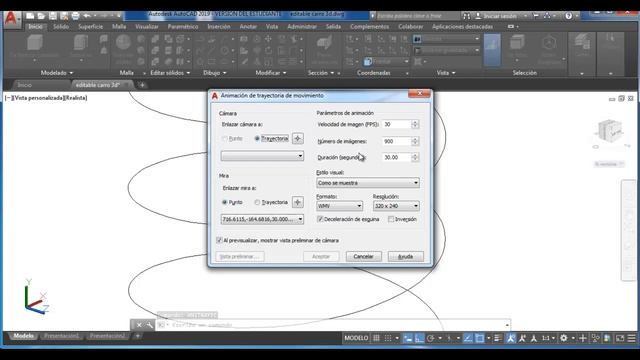The height and width of the screenshot is (360, 640).
Task: Toggle clean screen in status bar
Action: (x=620, y=338)
